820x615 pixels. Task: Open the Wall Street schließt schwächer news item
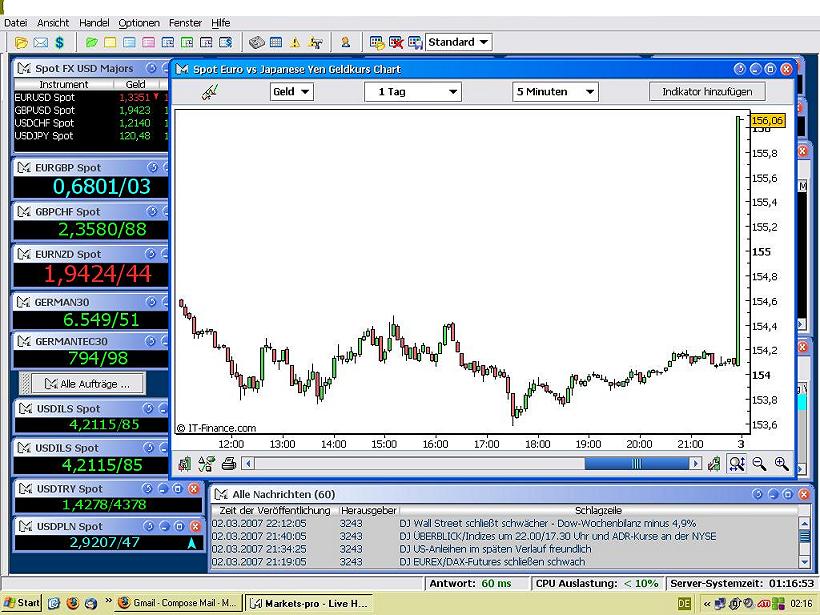coord(505,523)
